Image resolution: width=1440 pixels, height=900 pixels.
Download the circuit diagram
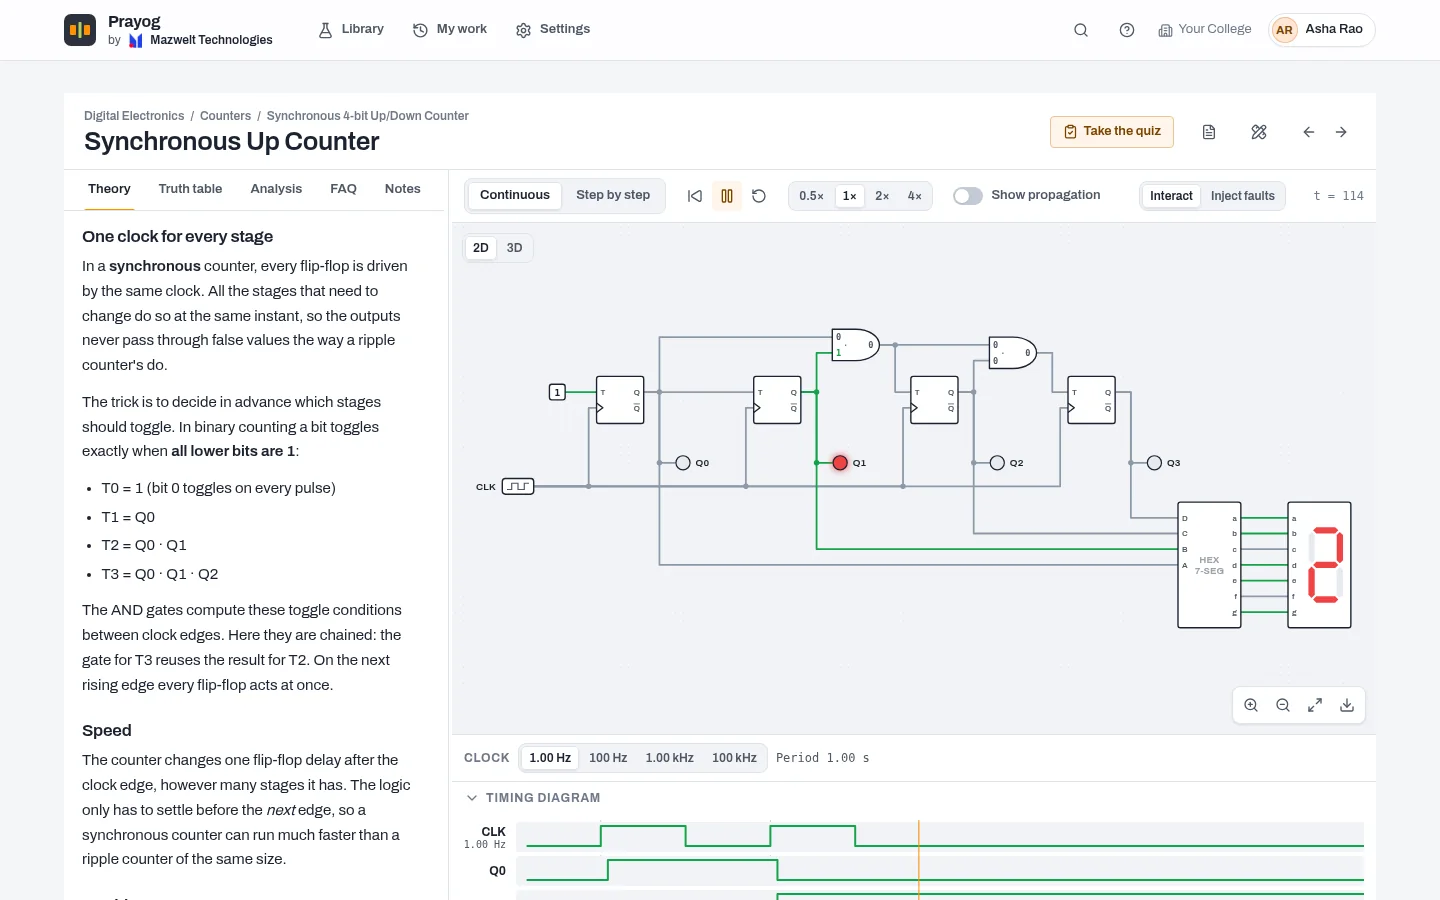pos(1347,705)
